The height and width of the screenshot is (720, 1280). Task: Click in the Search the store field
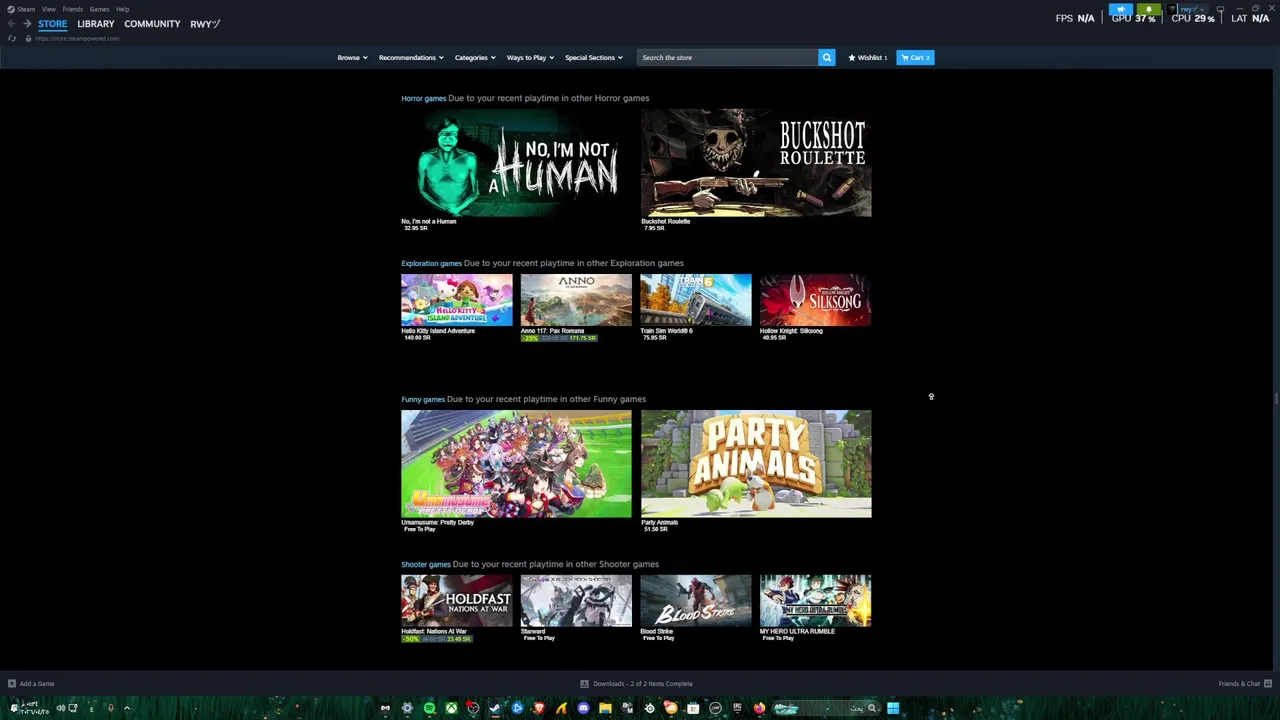tap(728, 57)
